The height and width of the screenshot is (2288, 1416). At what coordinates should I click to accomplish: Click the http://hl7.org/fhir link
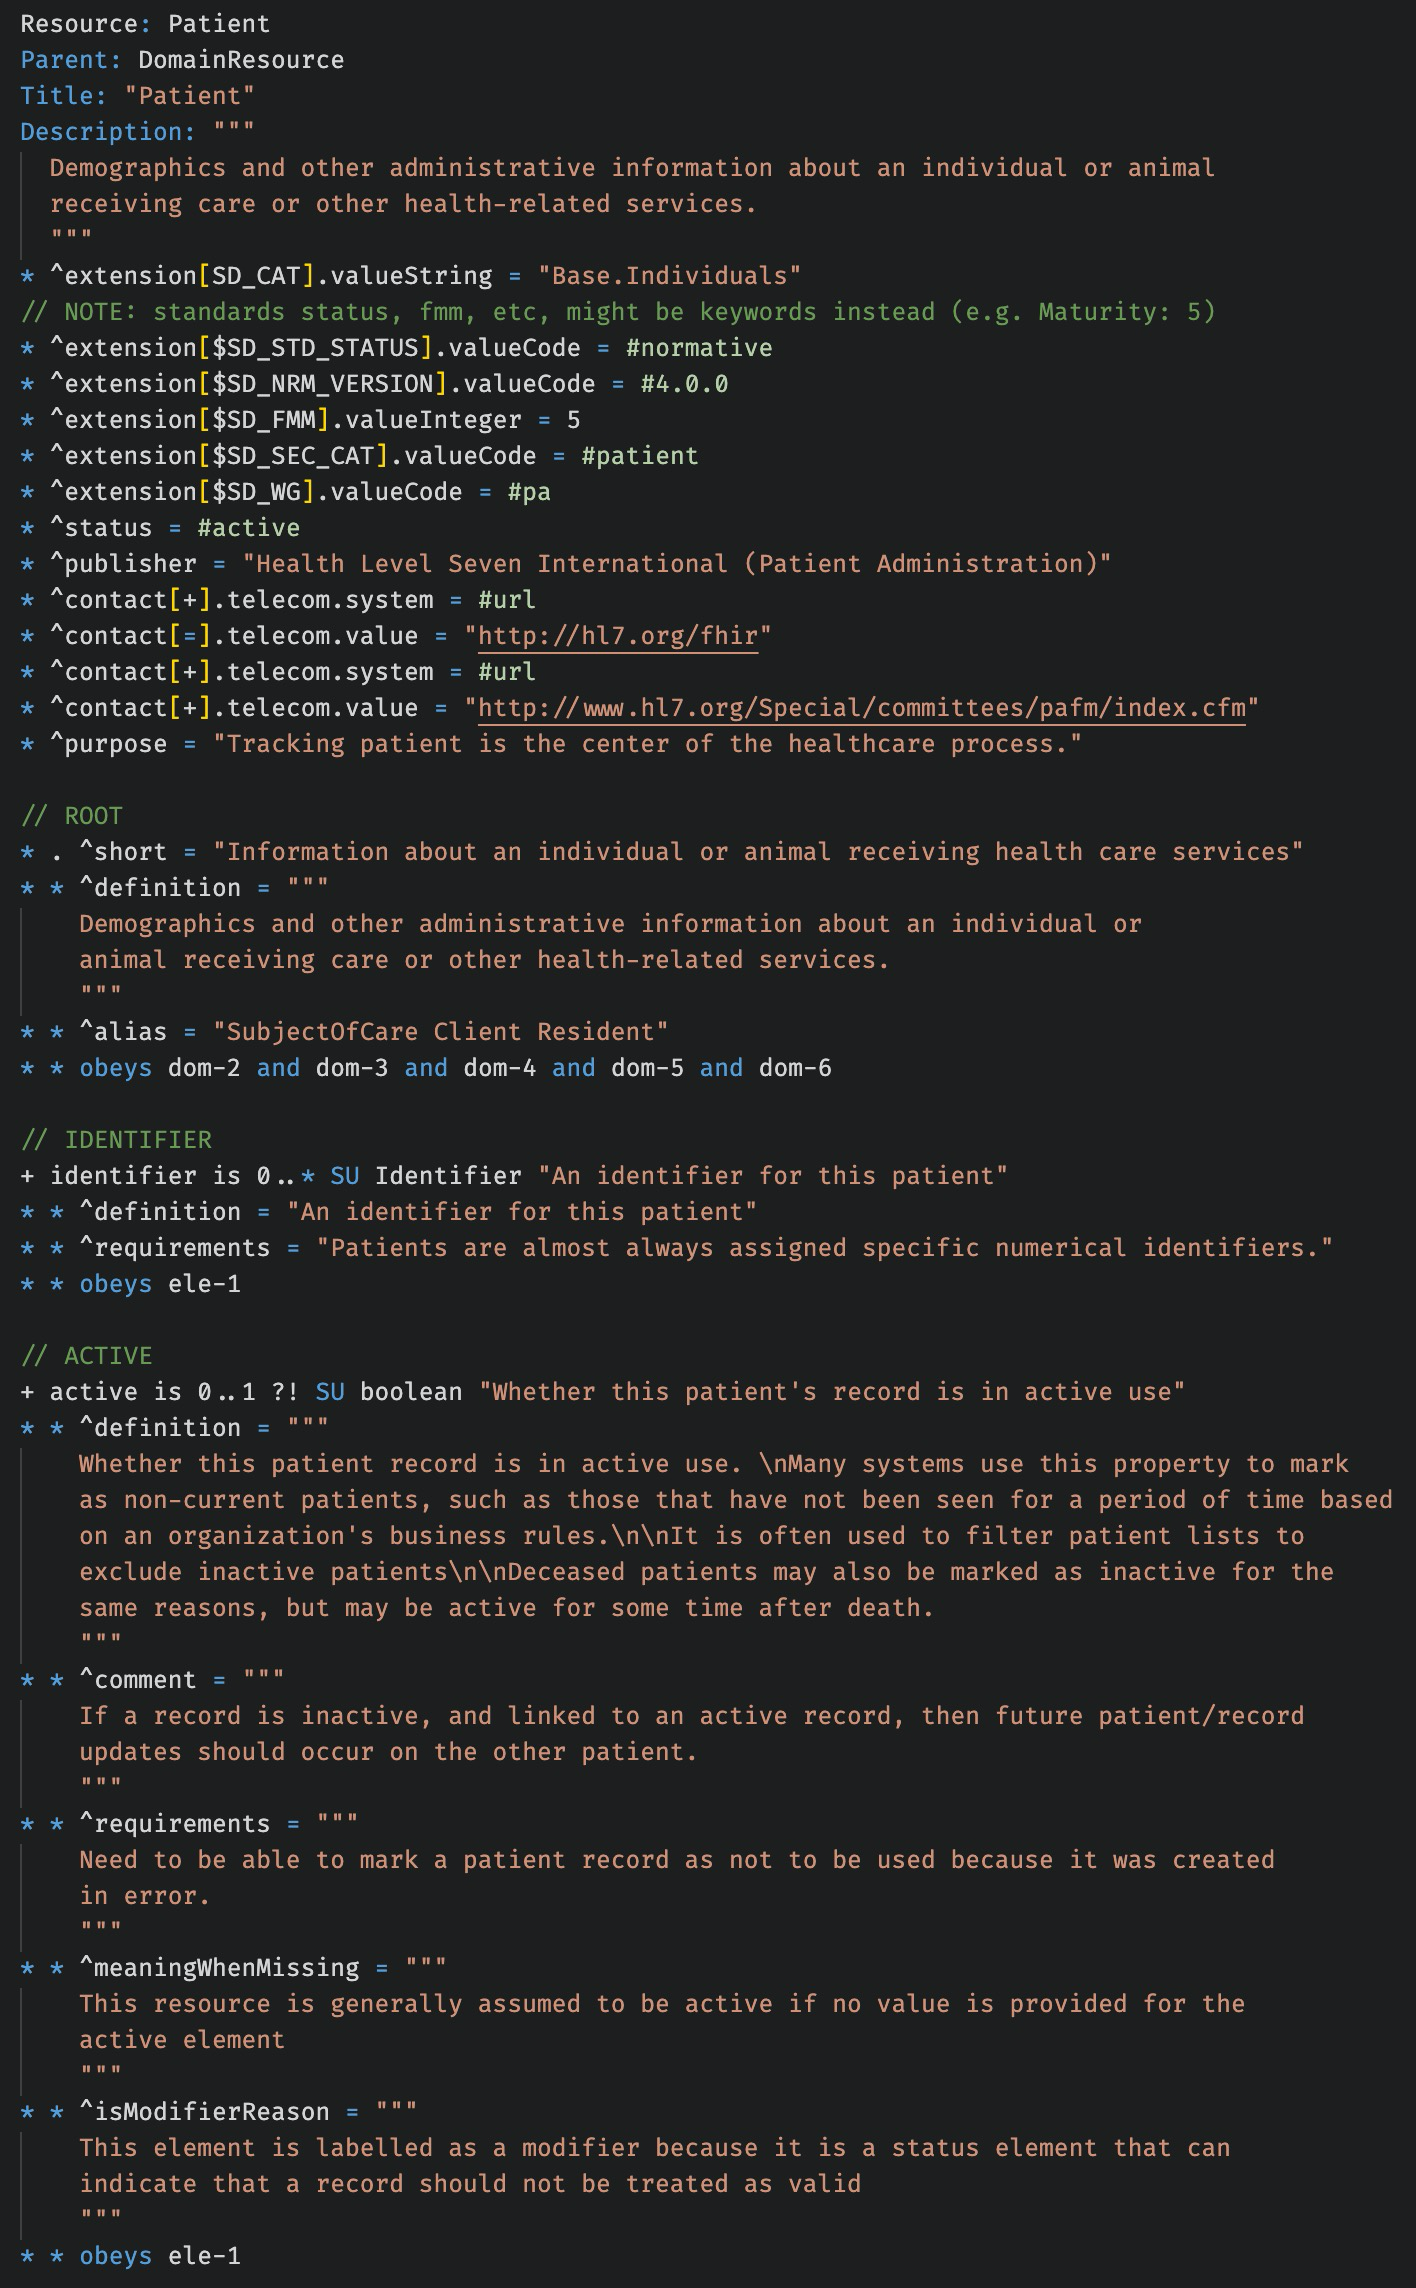tap(618, 636)
